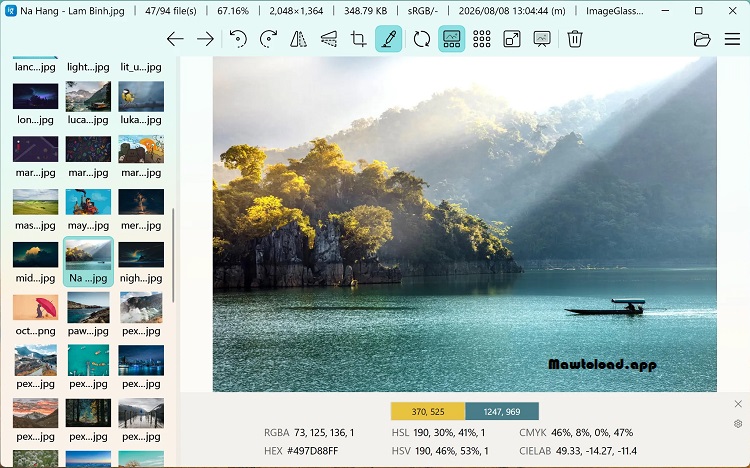Viewport: 750px width, 468px height.
Task: Toggle the color picker tool
Action: pyautogui.click(x=388, y=39)
